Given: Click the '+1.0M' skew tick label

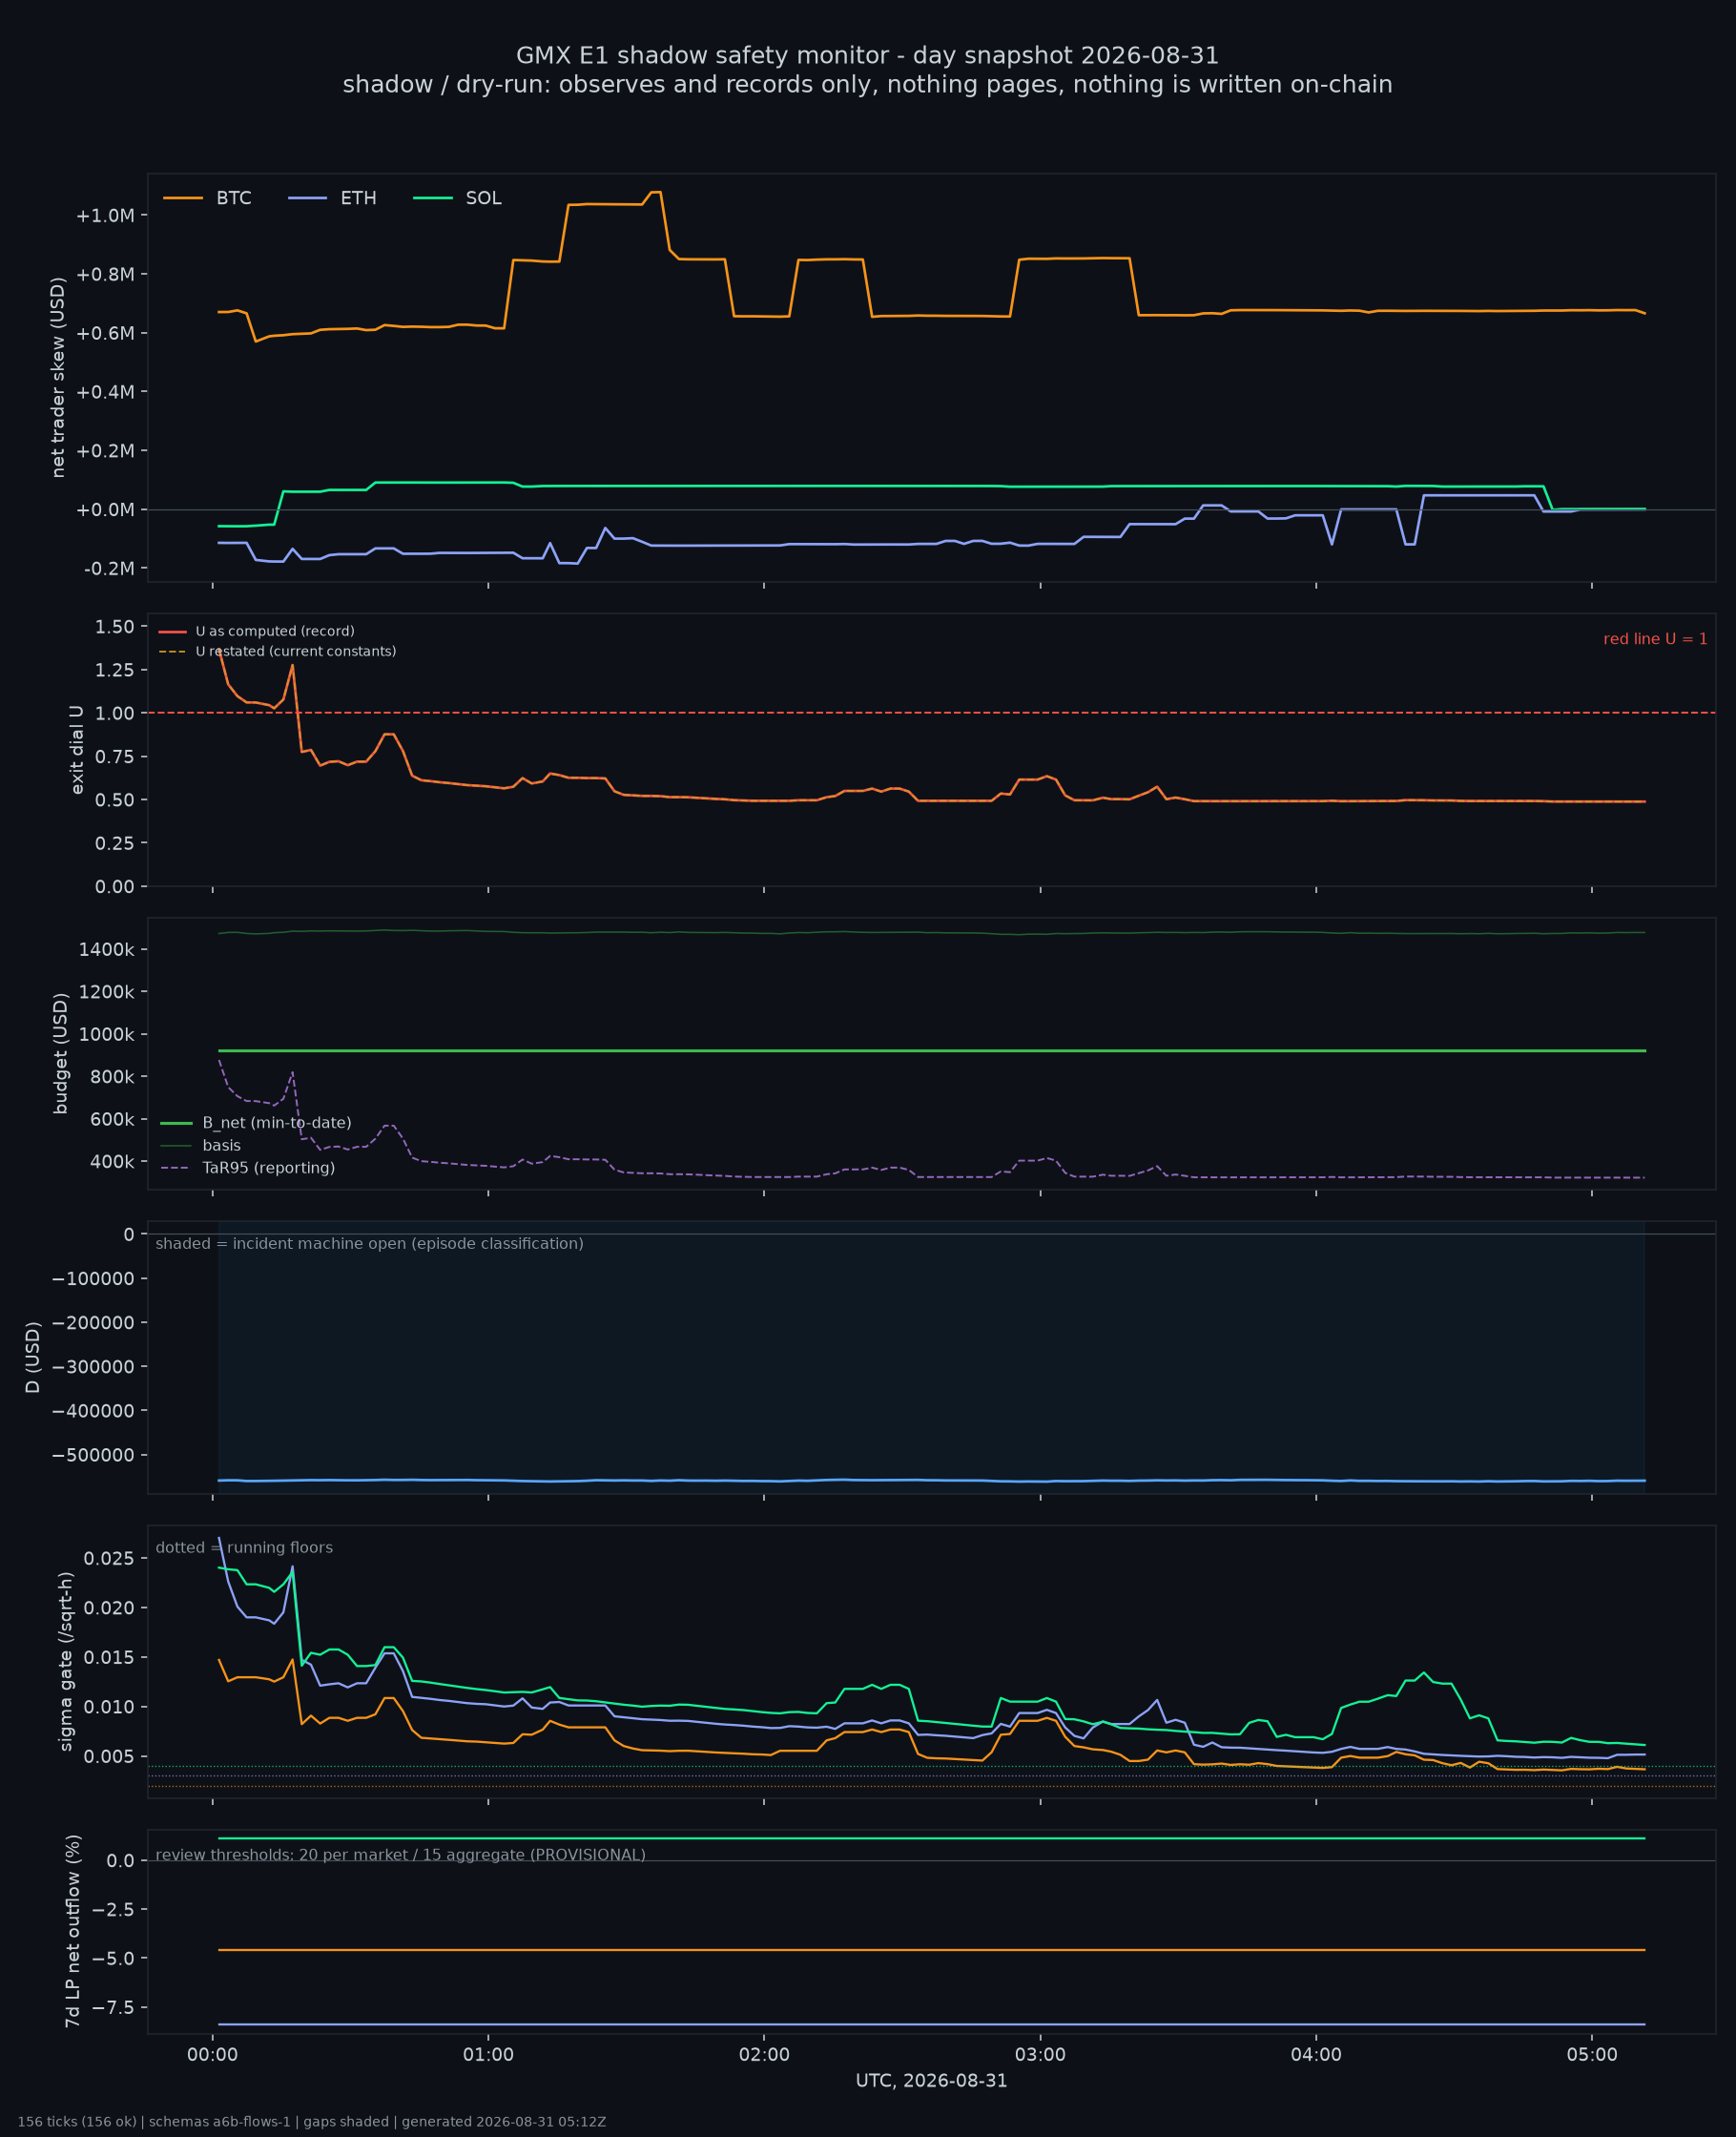Looking at the screenshot, I should pyautogui.click(x=105, y=216).
